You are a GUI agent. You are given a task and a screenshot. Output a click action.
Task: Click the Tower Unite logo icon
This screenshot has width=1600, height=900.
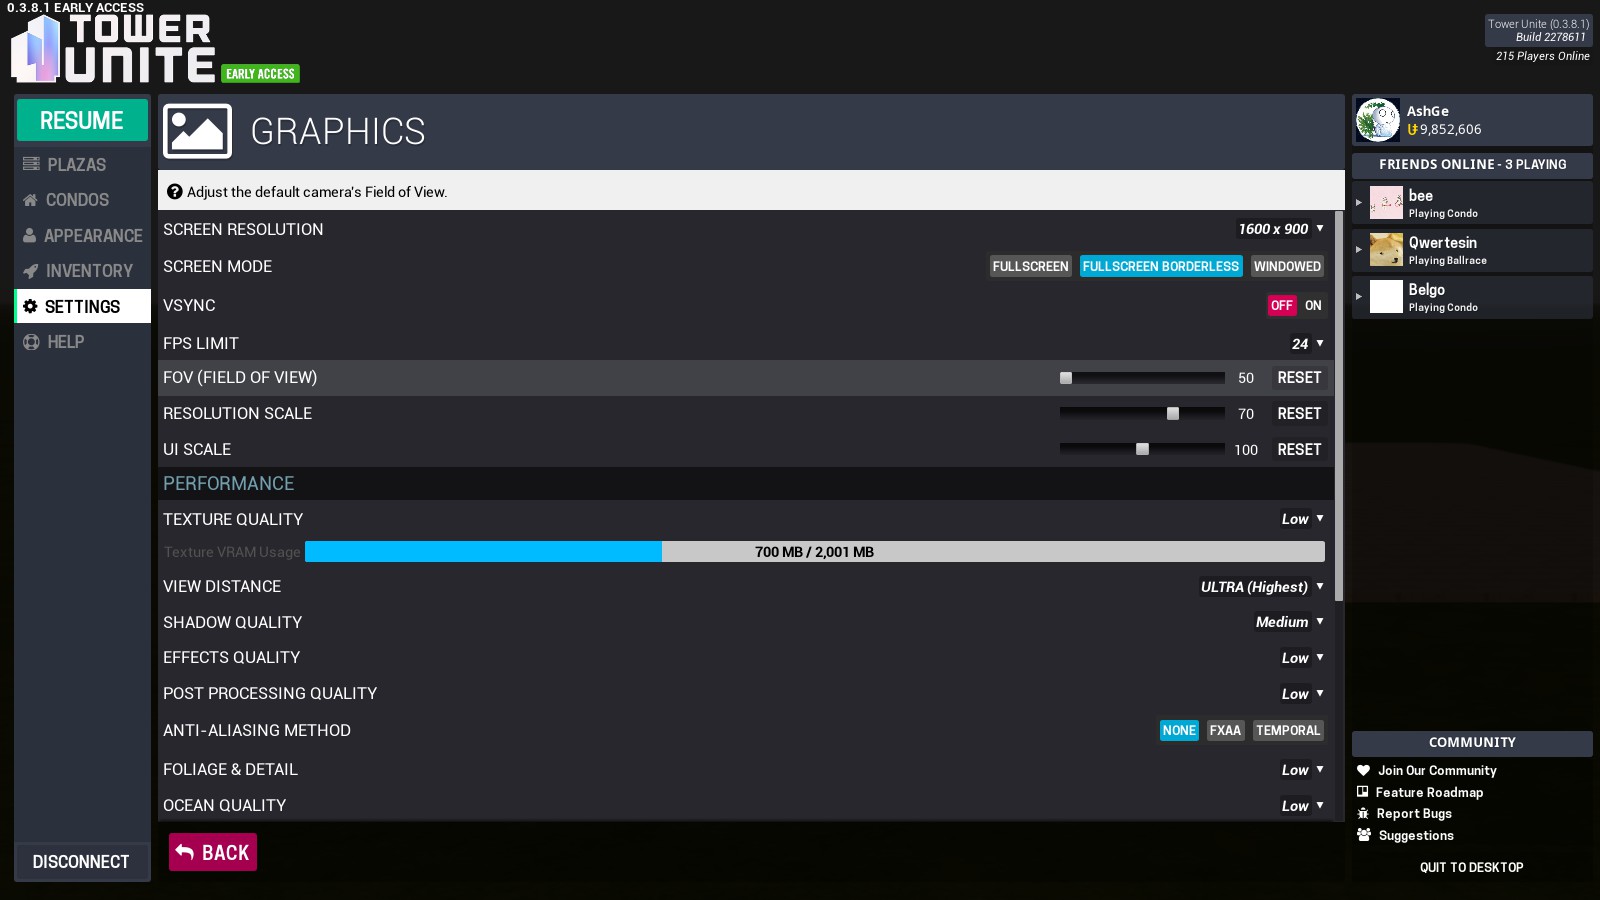37,48
